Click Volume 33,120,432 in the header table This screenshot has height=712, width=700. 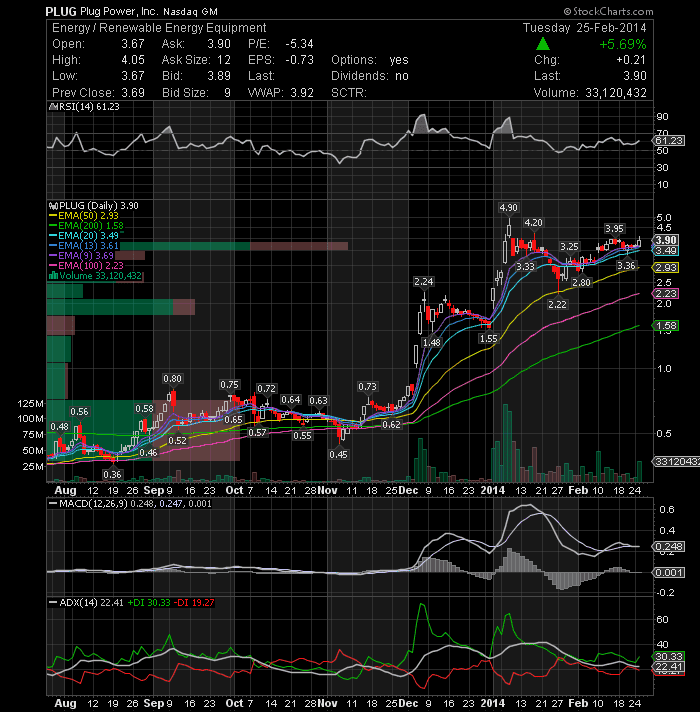(x=590, y=93)
